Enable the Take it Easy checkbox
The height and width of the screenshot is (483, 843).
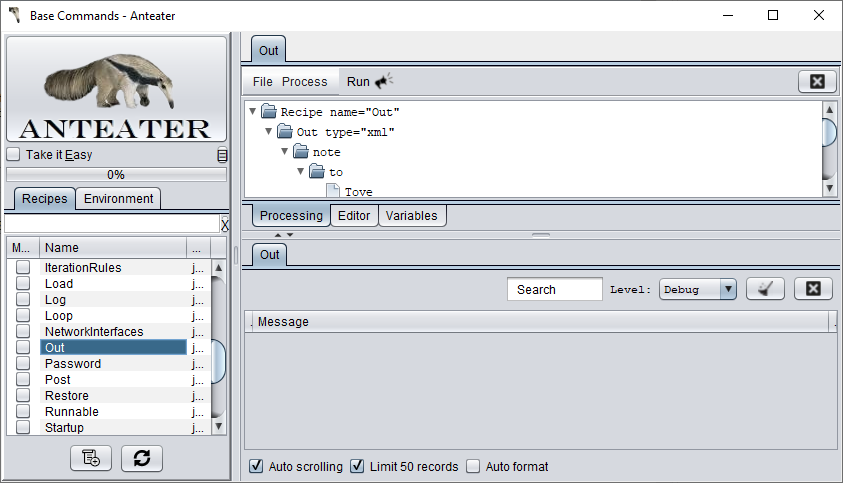tap(13, 154)
